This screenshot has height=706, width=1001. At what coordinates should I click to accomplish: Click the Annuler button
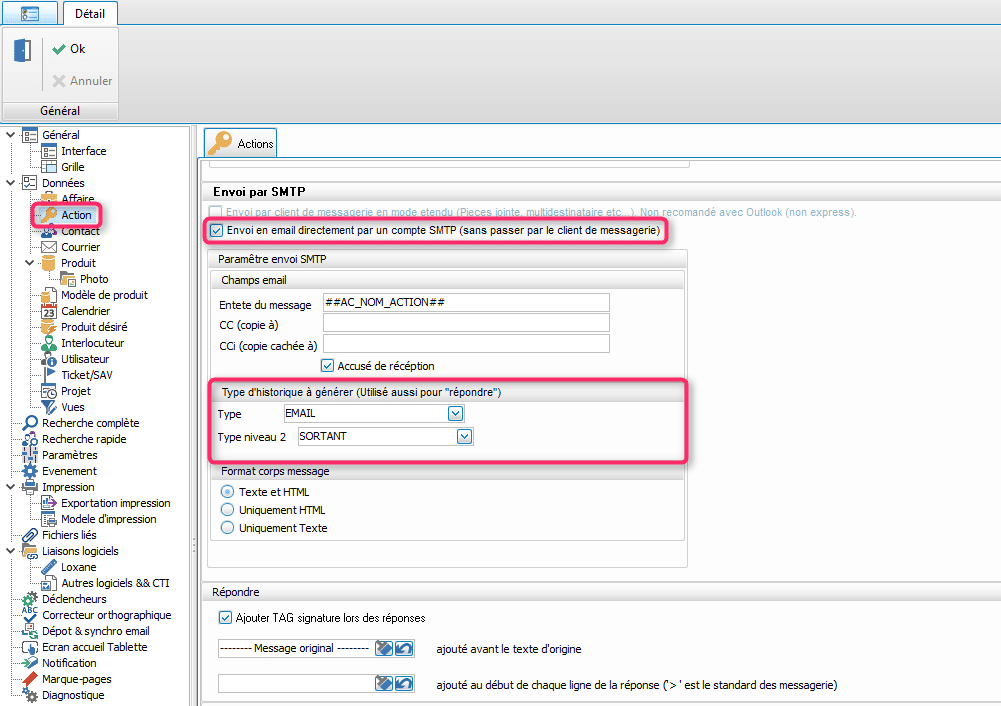[x=82, y=81]
